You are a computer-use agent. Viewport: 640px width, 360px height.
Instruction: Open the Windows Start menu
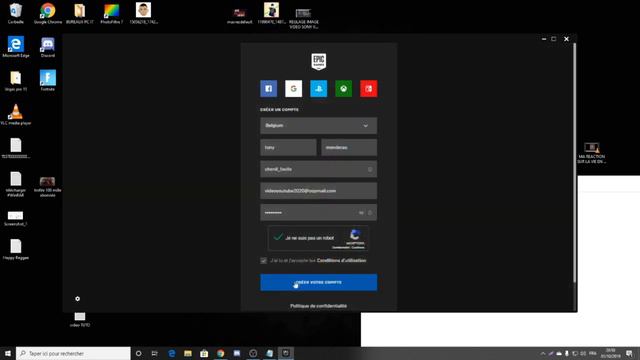8,353
